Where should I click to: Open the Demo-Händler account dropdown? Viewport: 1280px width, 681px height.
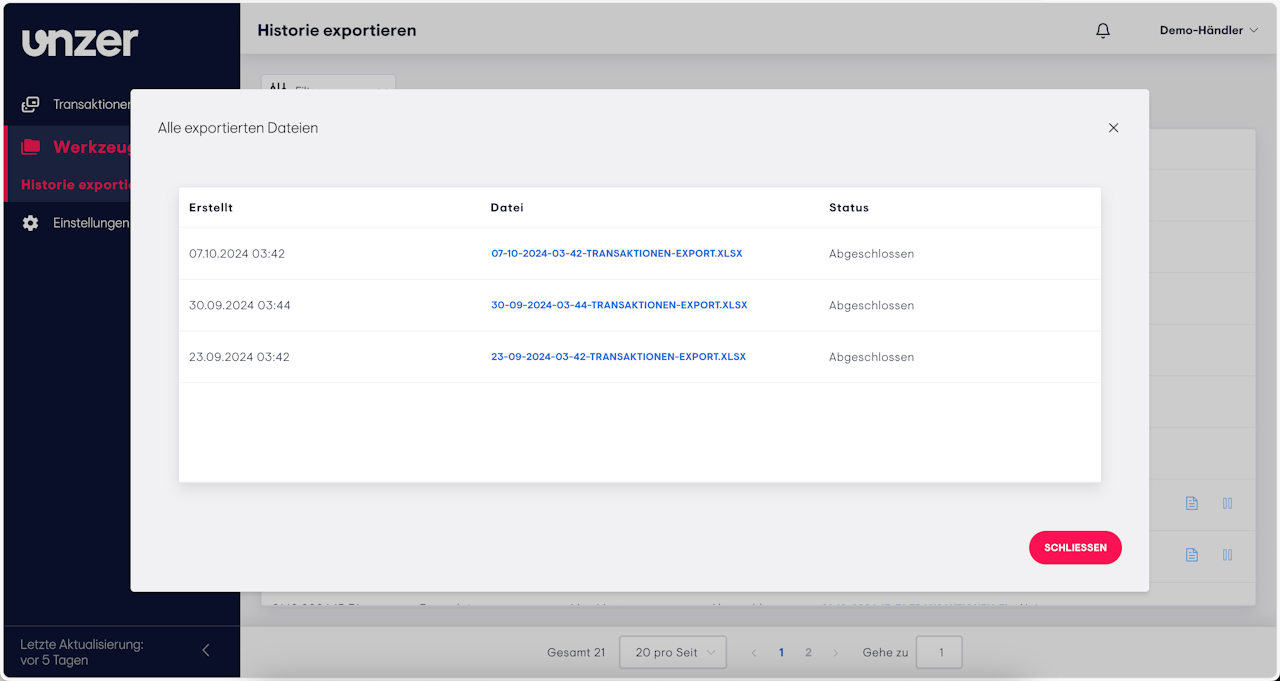(x=1208, y=31)
